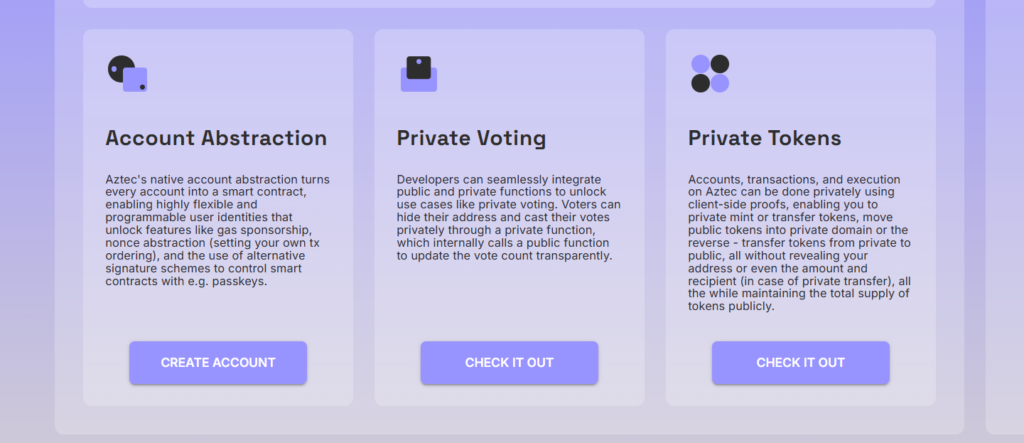Image resolution: width=1024 pixels, height=443 pixels.
Task: Click the Private Voting description paragraph
Action: pos(509,218)
